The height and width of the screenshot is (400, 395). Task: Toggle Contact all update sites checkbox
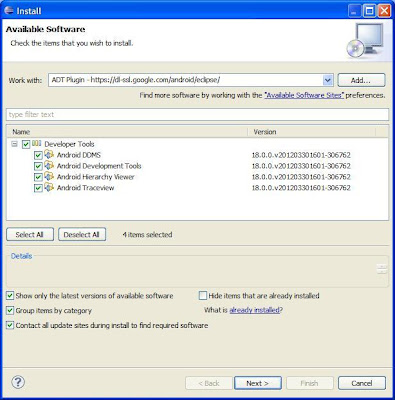coord(10,325)
